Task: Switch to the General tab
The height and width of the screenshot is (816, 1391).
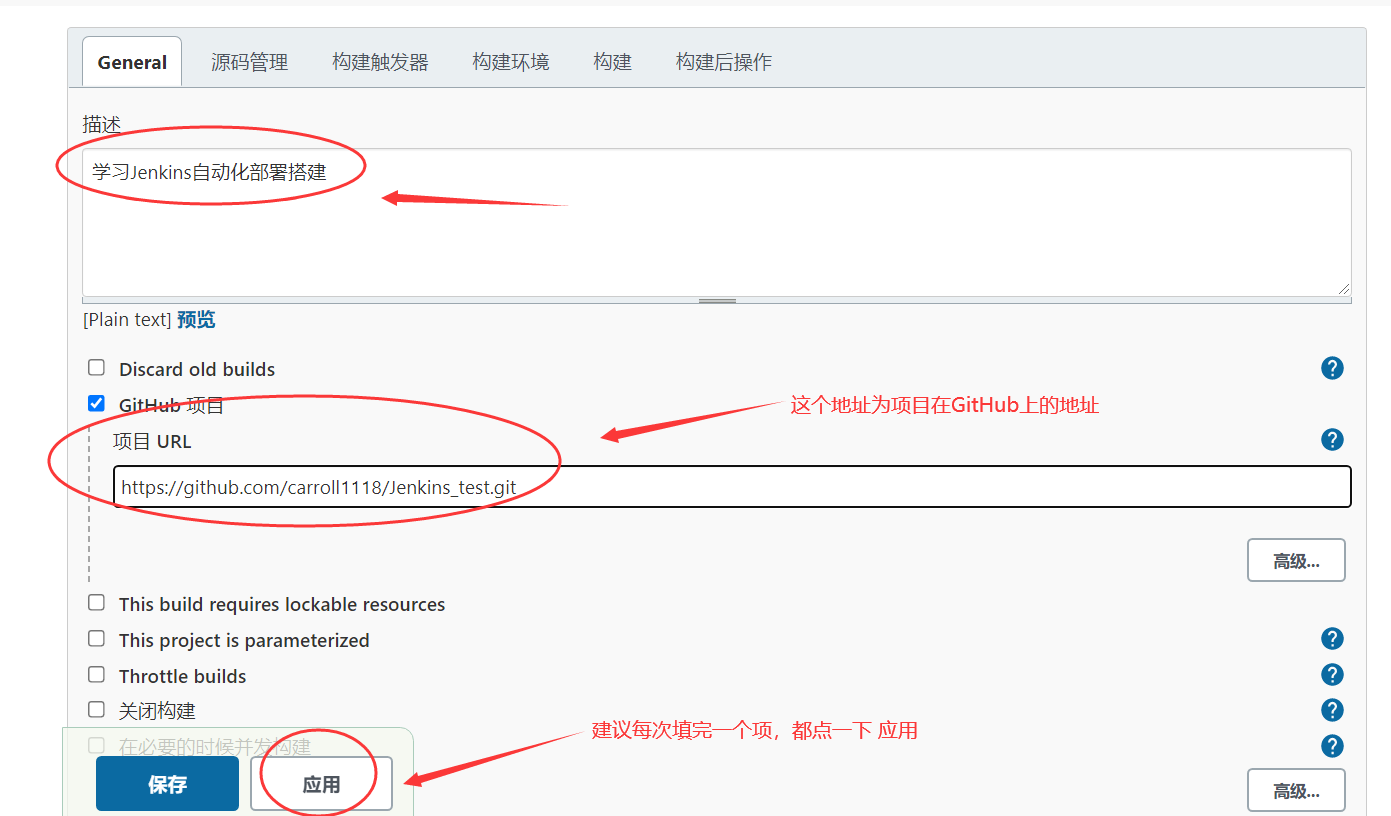Action: coord(132,62)
